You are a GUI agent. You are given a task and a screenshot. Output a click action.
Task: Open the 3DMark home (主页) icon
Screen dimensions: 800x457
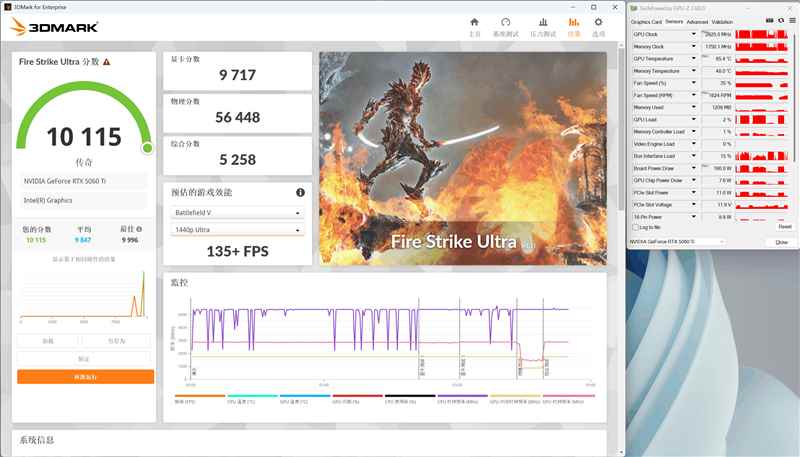[x=475, y=25]
